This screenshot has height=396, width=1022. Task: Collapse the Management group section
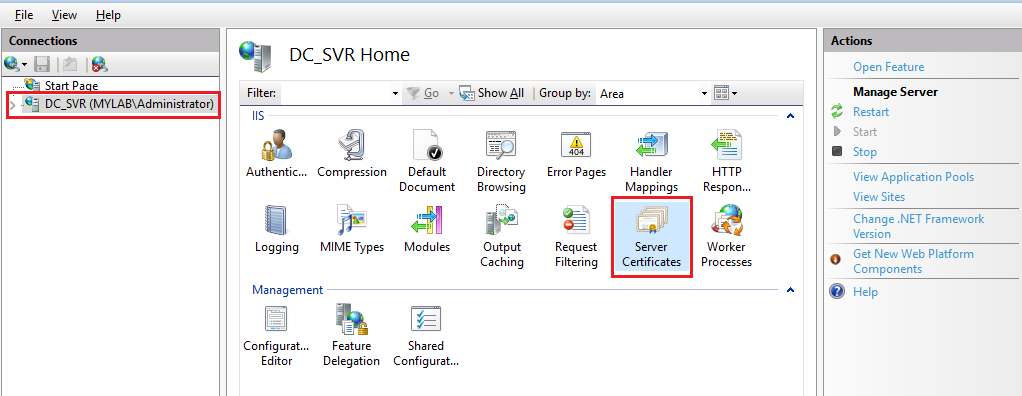tap(791, 290)
